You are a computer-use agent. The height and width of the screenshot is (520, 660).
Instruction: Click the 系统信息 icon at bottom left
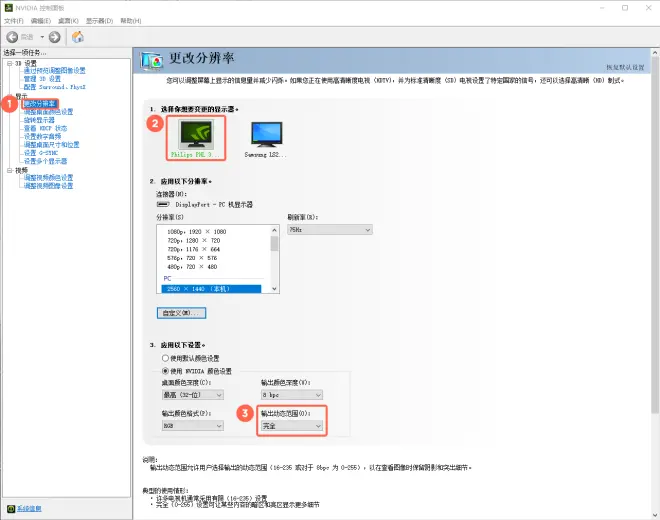click(x=11, y=509)
